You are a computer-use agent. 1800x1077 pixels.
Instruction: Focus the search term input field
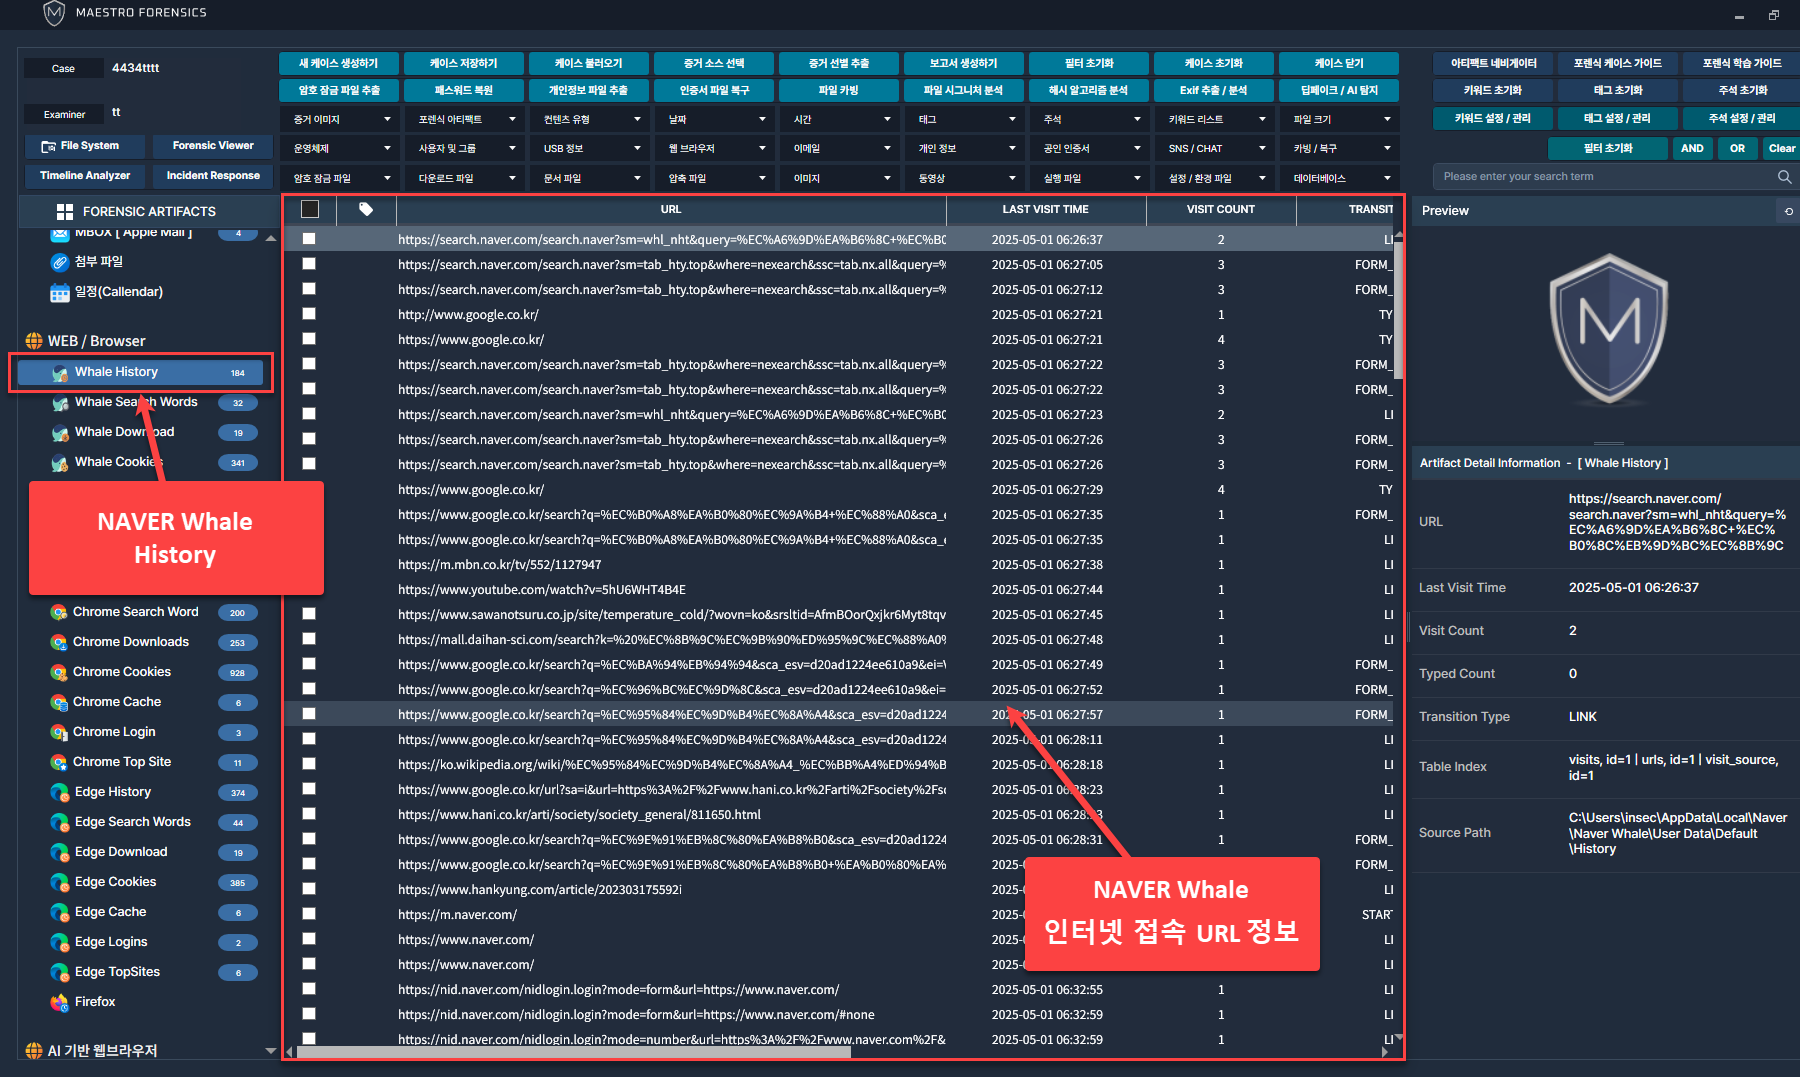tap(1600, 177)
